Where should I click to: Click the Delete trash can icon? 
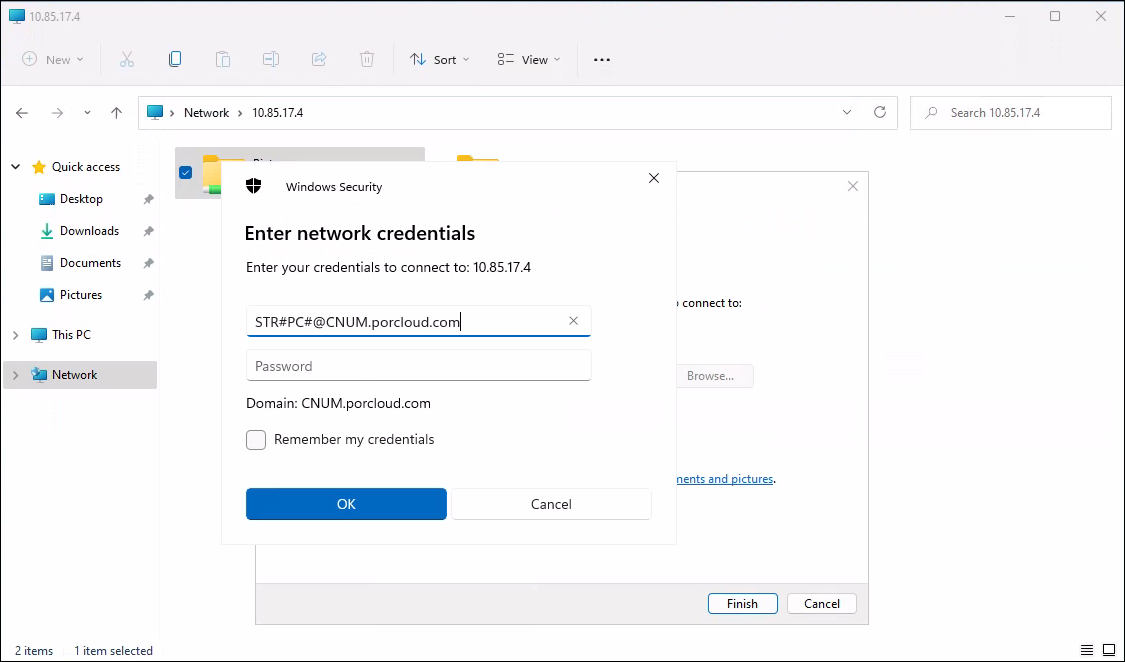pyautogui.click(x=367, y=60)
